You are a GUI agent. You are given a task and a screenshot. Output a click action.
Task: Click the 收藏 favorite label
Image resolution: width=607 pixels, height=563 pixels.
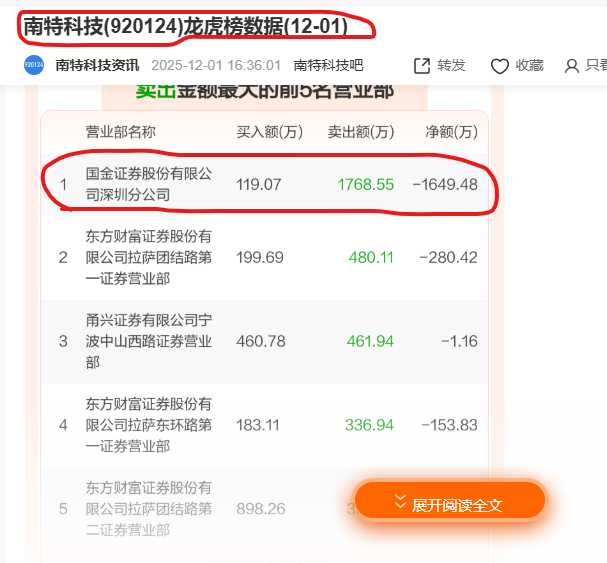(x=530, y=65)
